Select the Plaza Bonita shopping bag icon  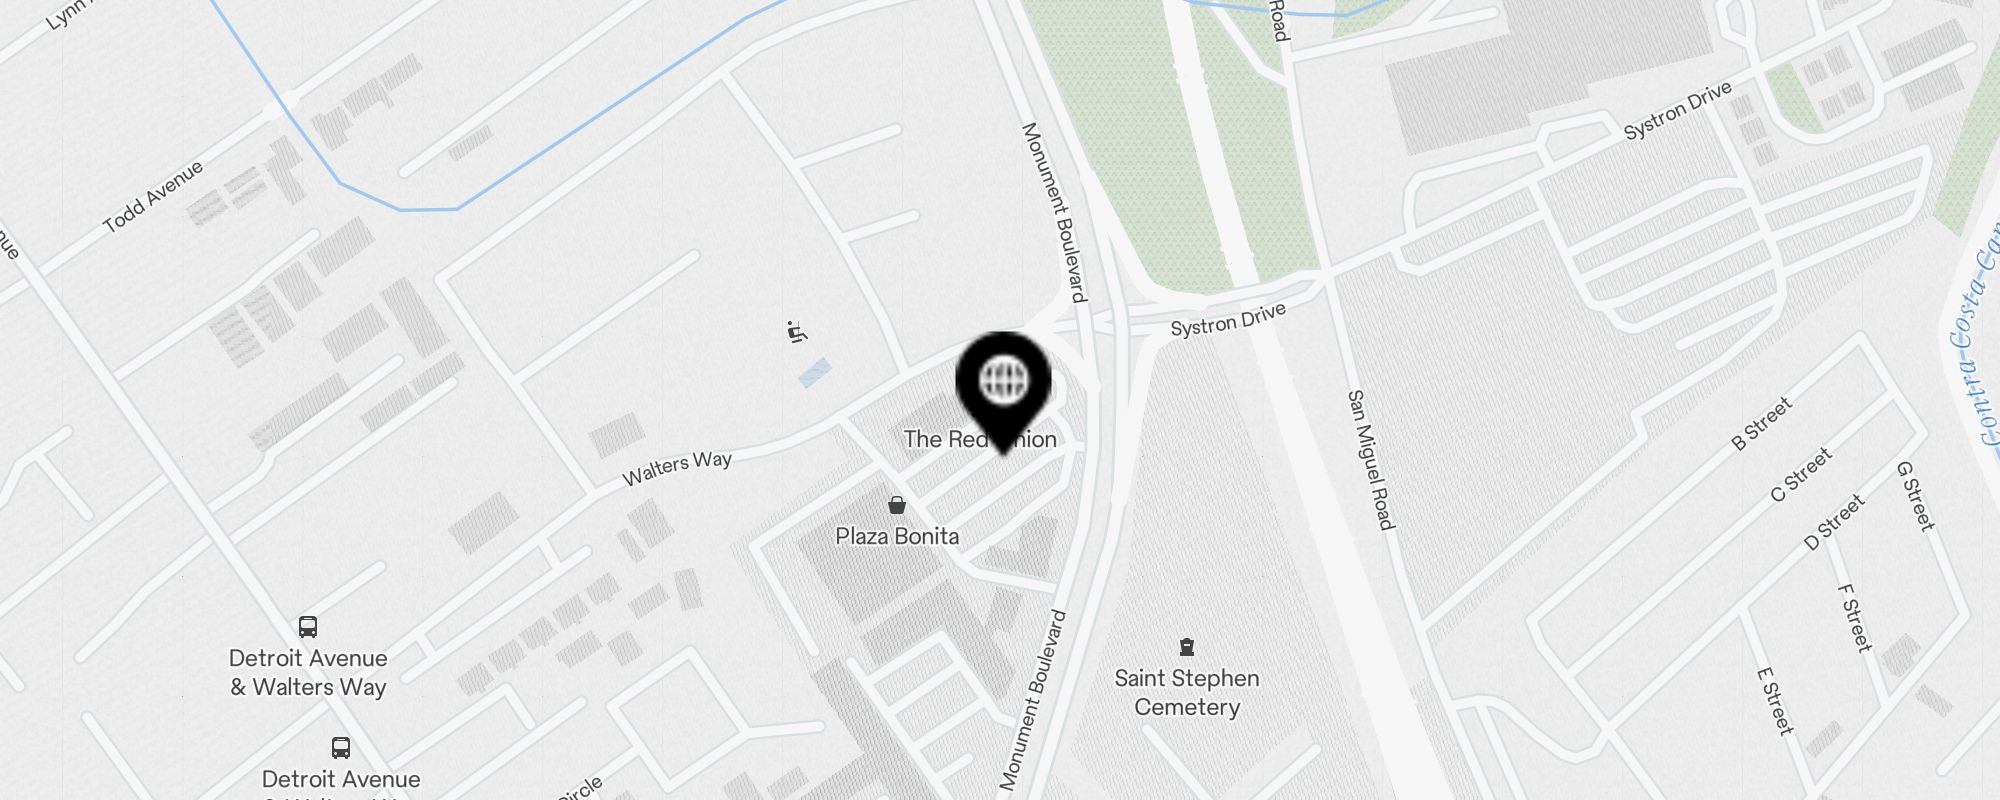pos(897,505)
